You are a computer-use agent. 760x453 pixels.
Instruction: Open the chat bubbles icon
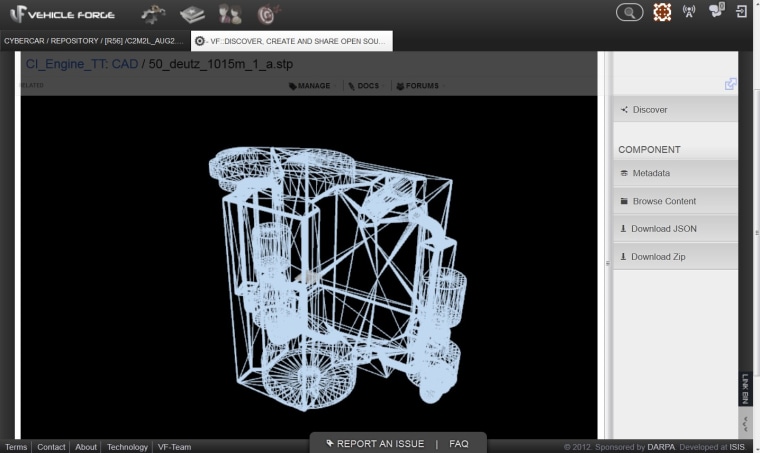tap(716, 11)
